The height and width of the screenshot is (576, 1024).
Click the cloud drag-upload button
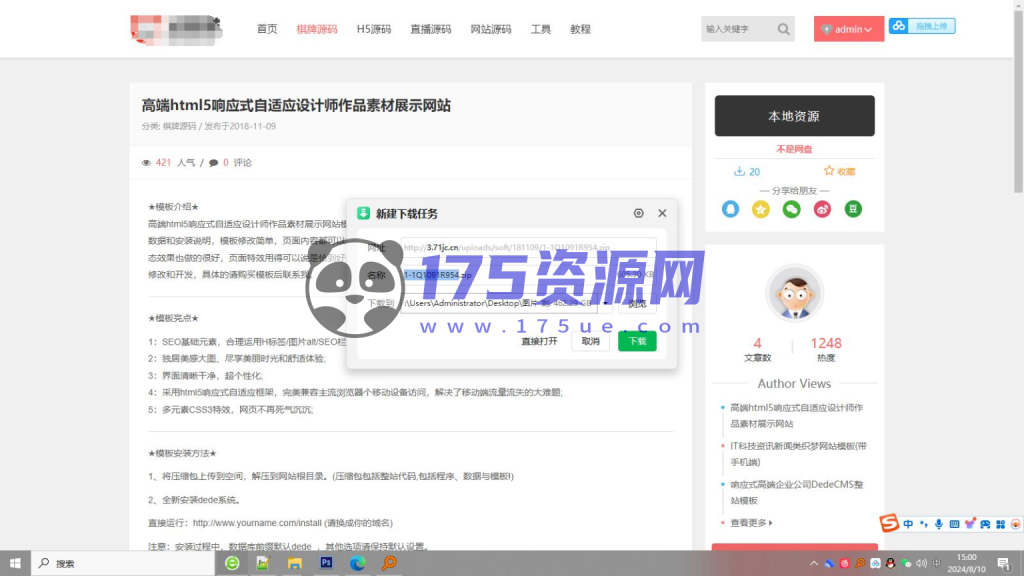click(922, 26)
